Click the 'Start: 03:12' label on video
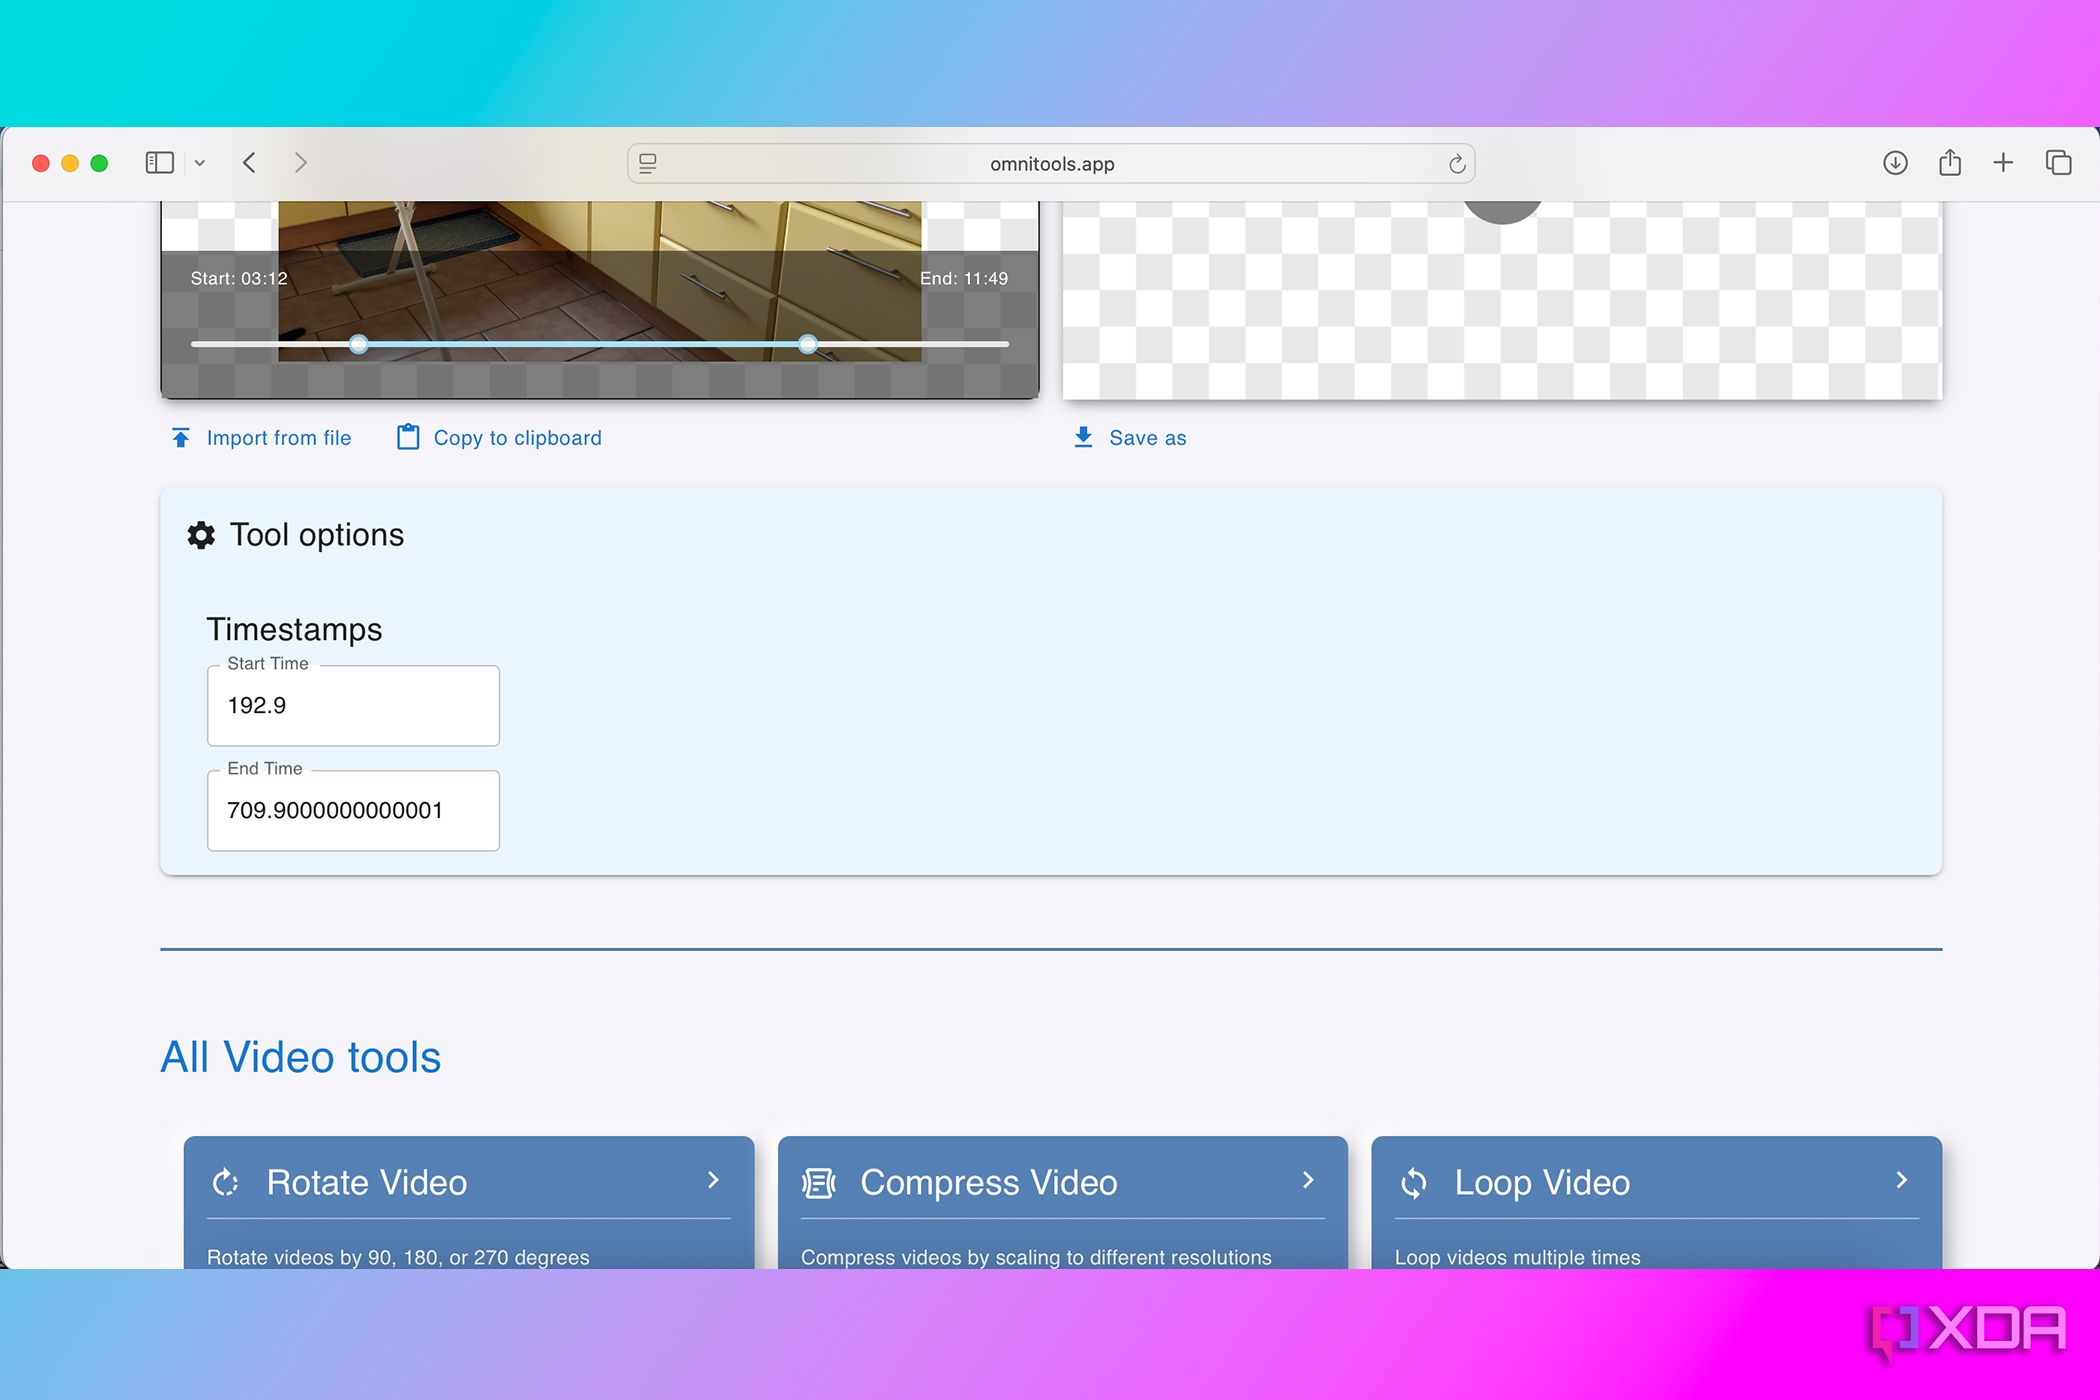The height and width of the screenshot is (1400, 2100). point(239,279)
